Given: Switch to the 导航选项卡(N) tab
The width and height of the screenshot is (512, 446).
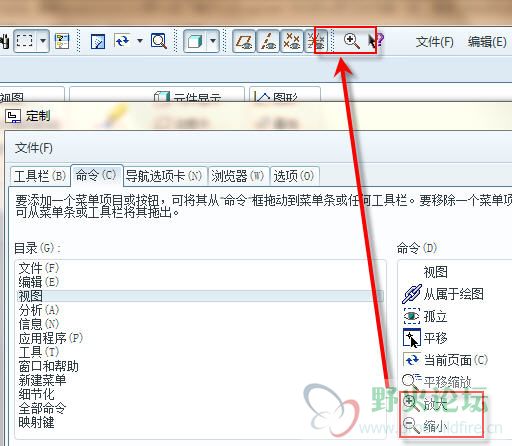Looking at the screenshot, I should pos(164,176).
